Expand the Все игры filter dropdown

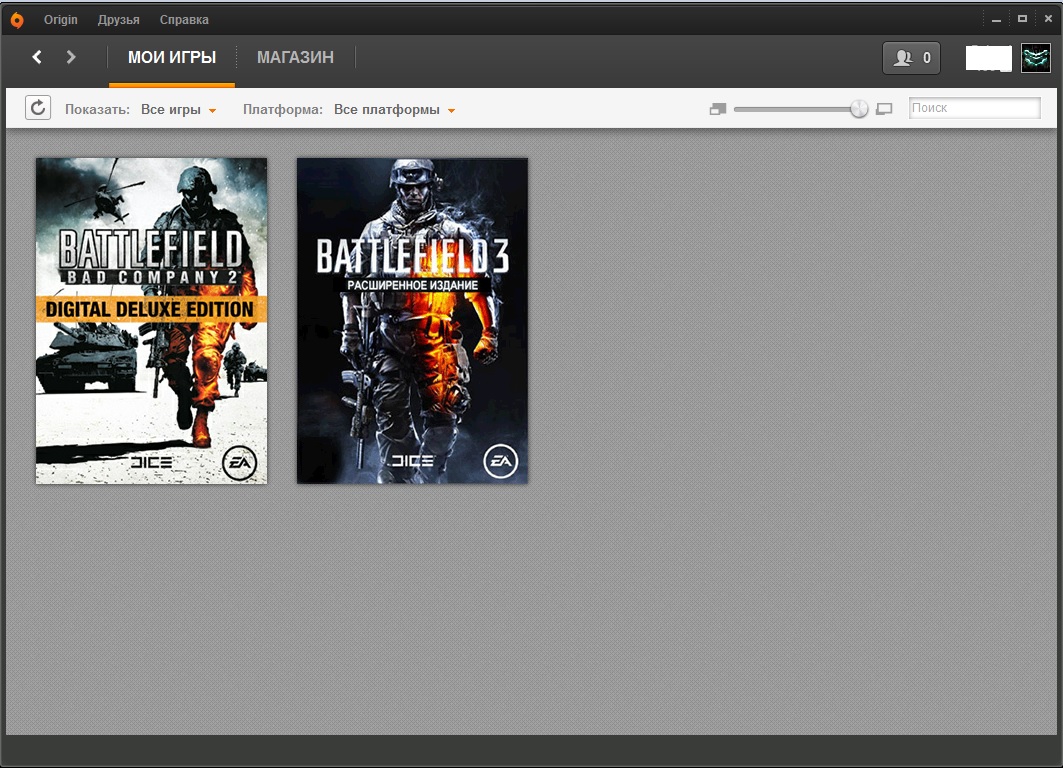(x=178, y=110)
